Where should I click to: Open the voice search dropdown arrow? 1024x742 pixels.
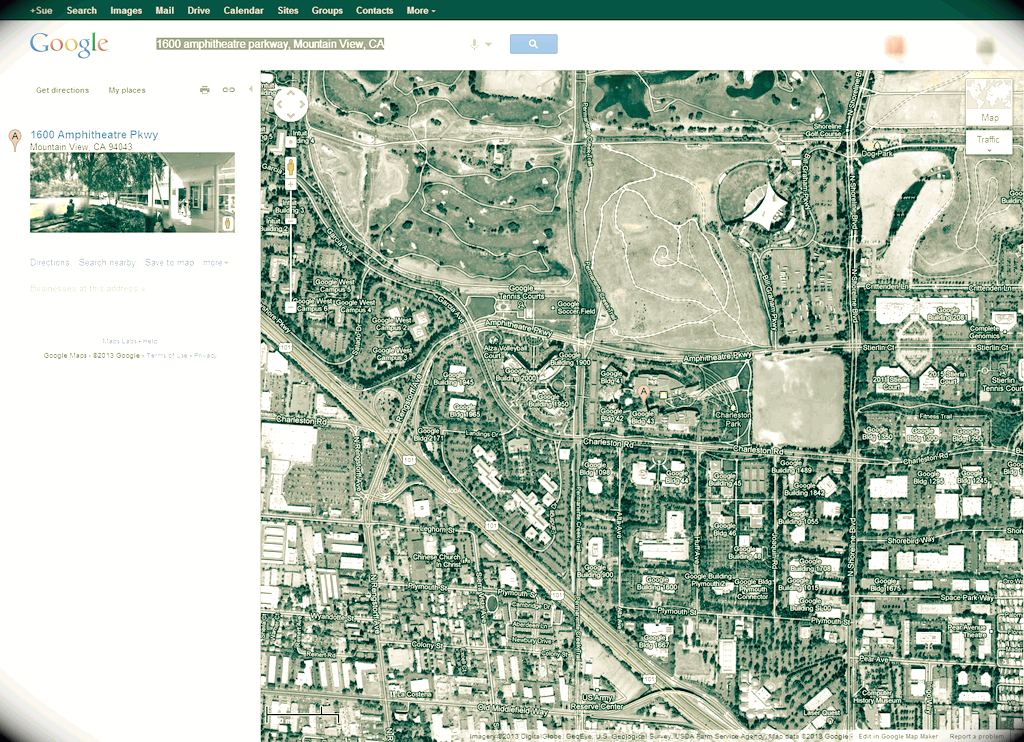click(488, 44)
